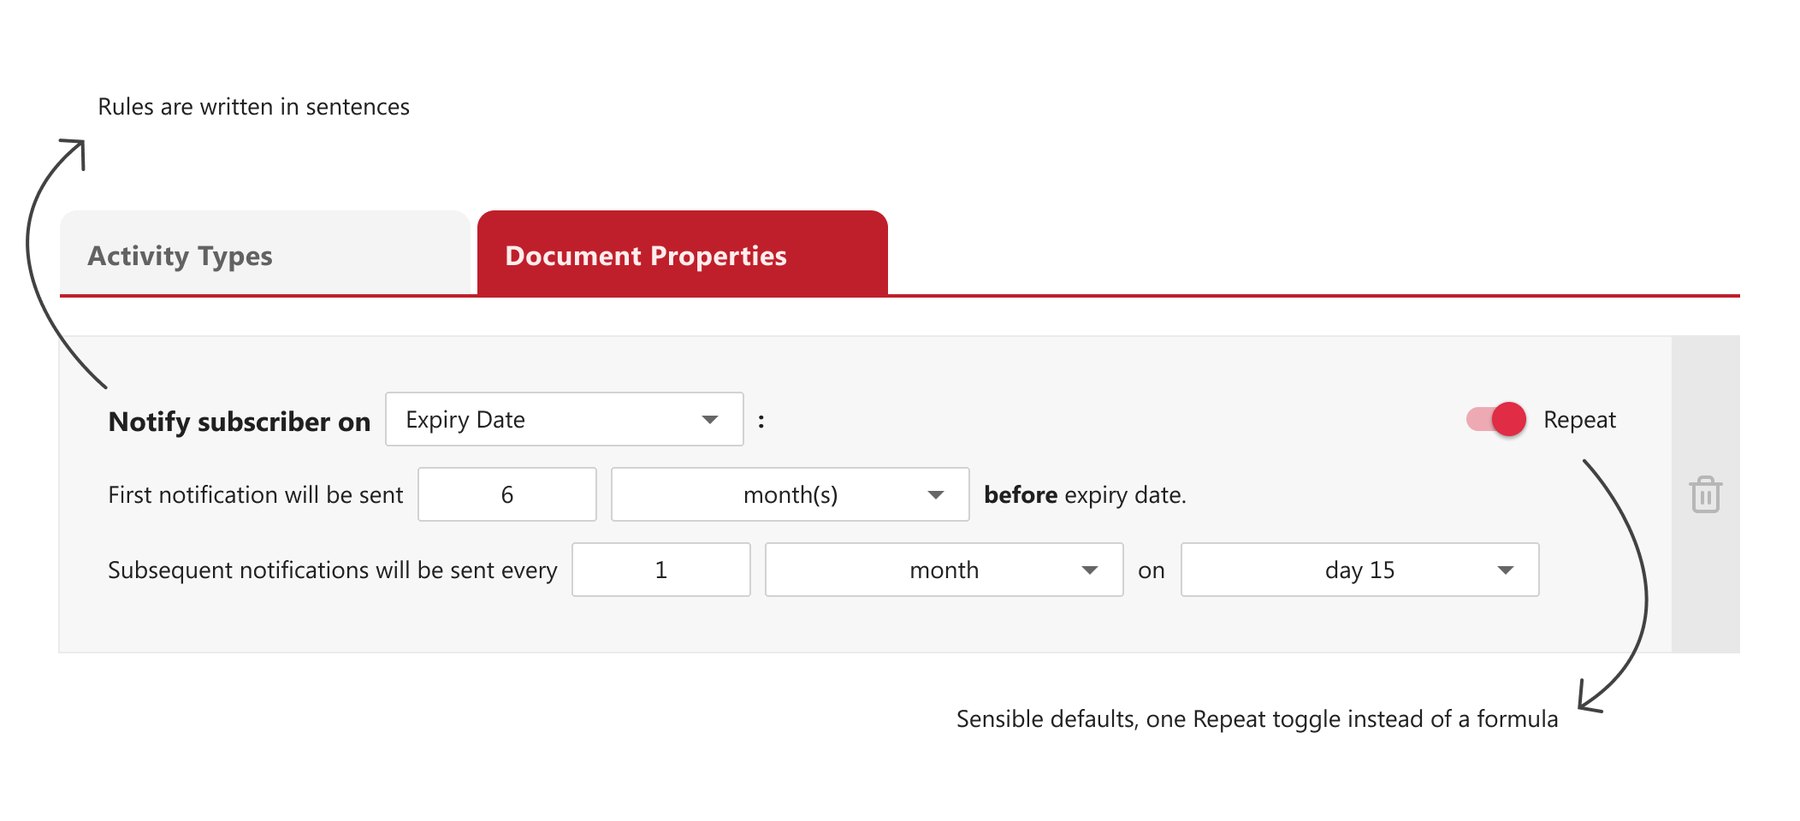This screenshot has height=821, width=1800.
Task: Open the month(s) unit dropdown
Action: point(790,494)
